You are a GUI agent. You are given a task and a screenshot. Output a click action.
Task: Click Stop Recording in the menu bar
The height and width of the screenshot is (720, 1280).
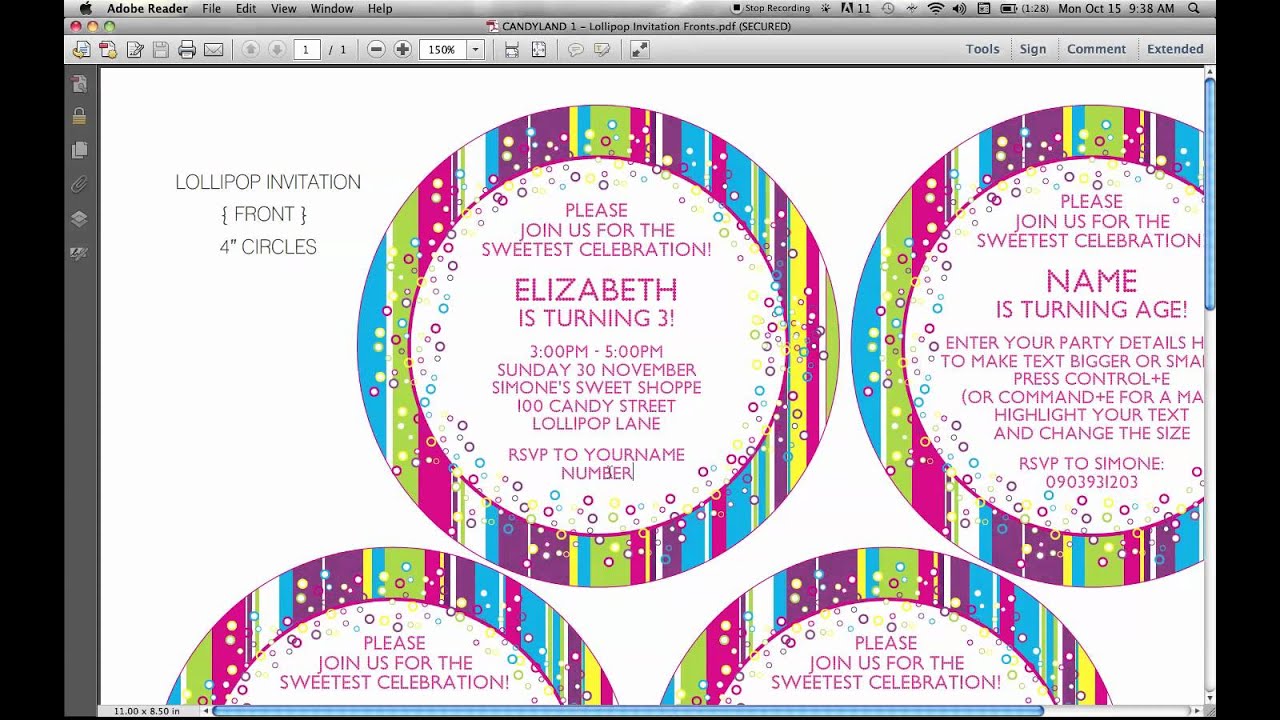tap(770, 8)
